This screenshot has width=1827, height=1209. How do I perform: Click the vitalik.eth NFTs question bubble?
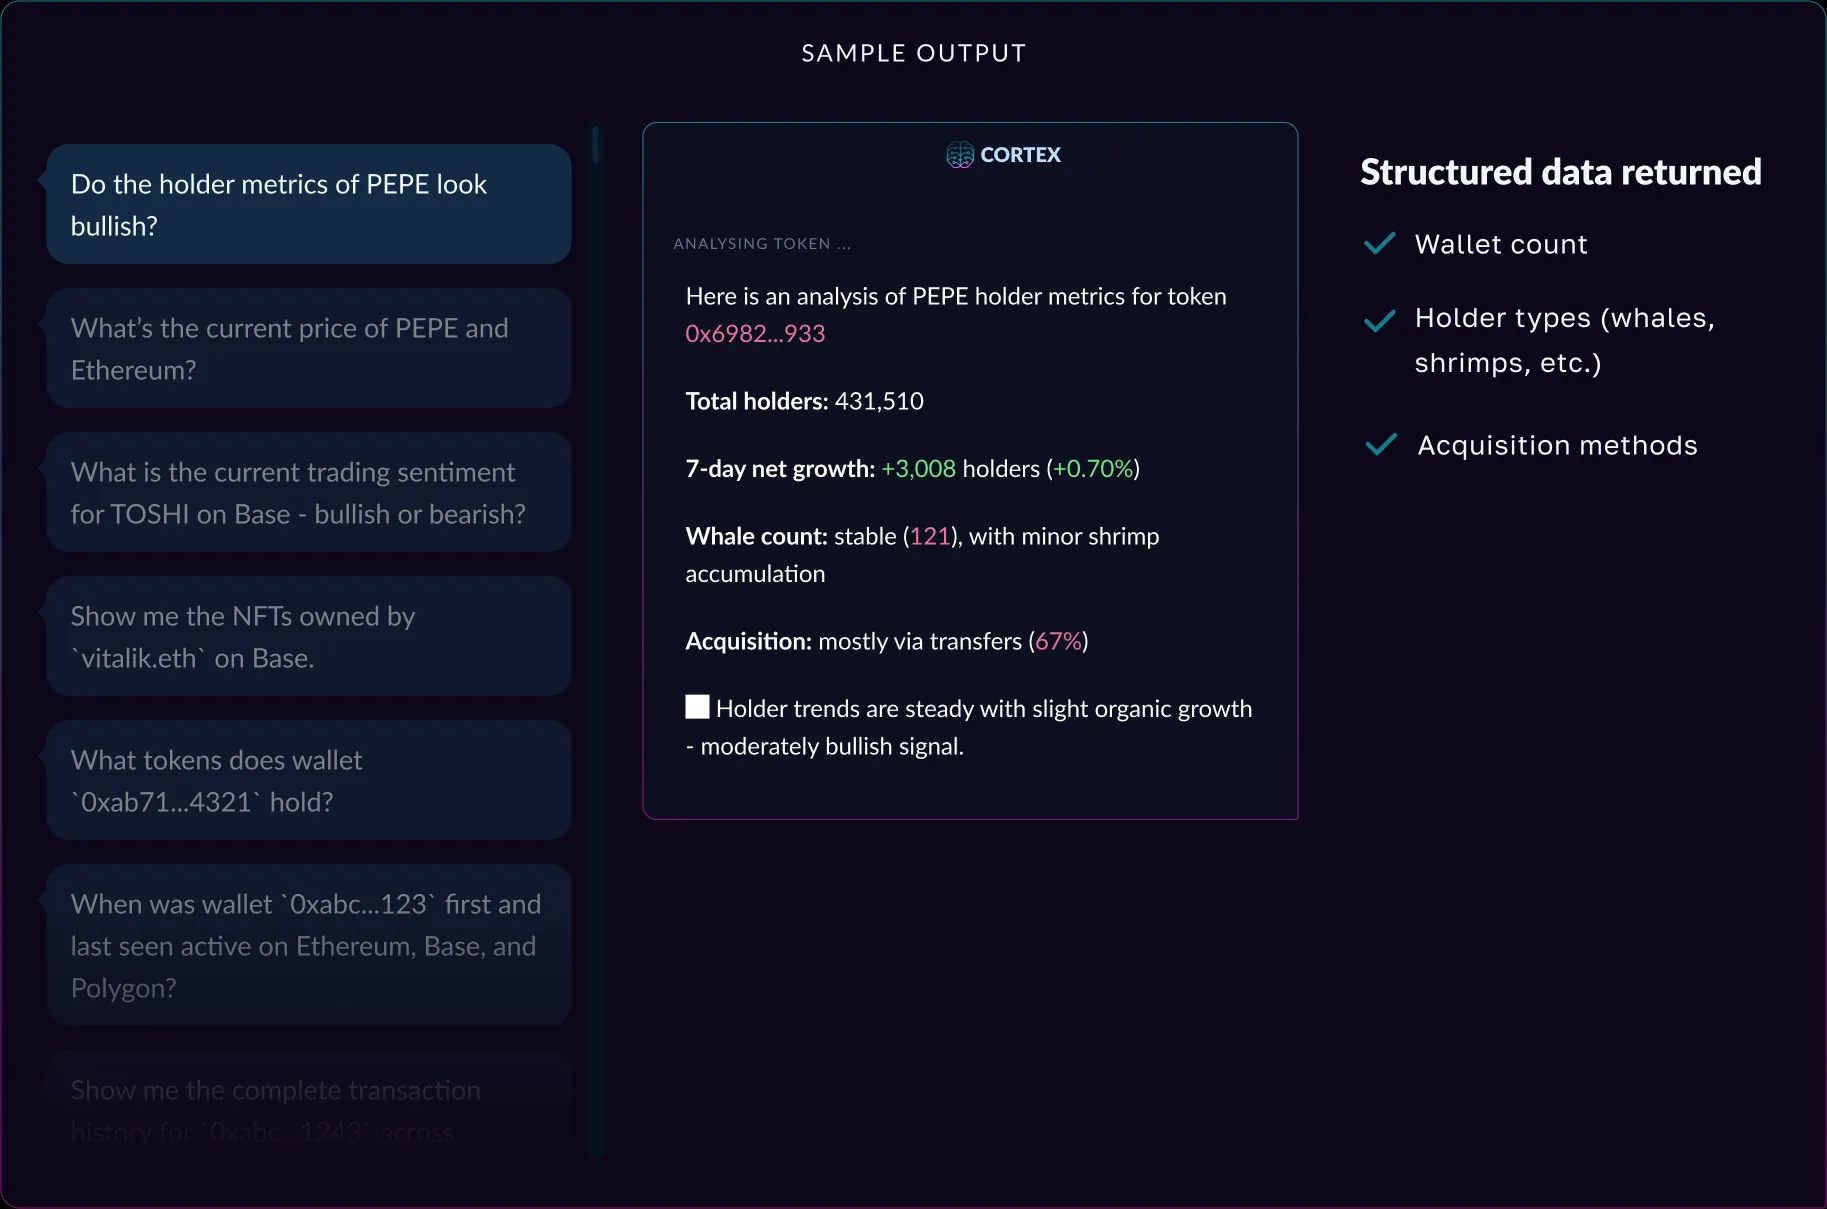(x=307, y=636)
